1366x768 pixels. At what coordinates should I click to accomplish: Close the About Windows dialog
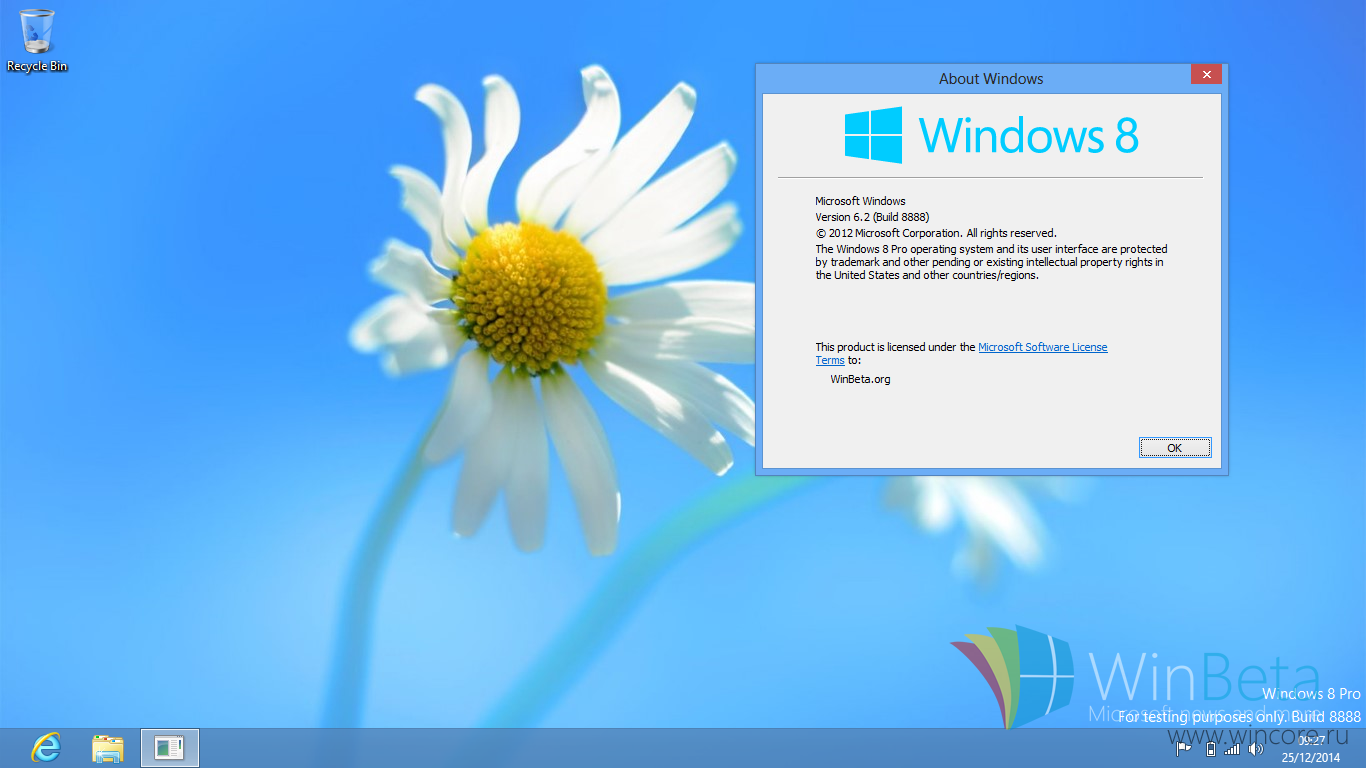pos(1206,75)
